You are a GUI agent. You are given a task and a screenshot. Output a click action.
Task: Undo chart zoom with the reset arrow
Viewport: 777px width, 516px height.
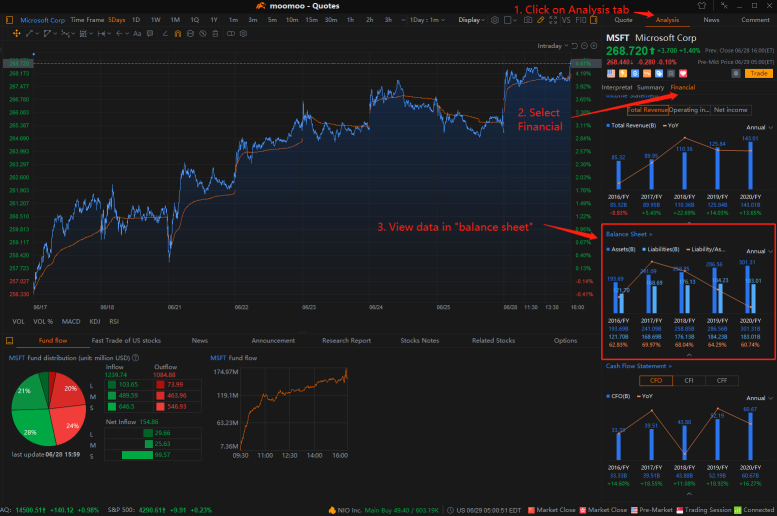coord(575,46)
